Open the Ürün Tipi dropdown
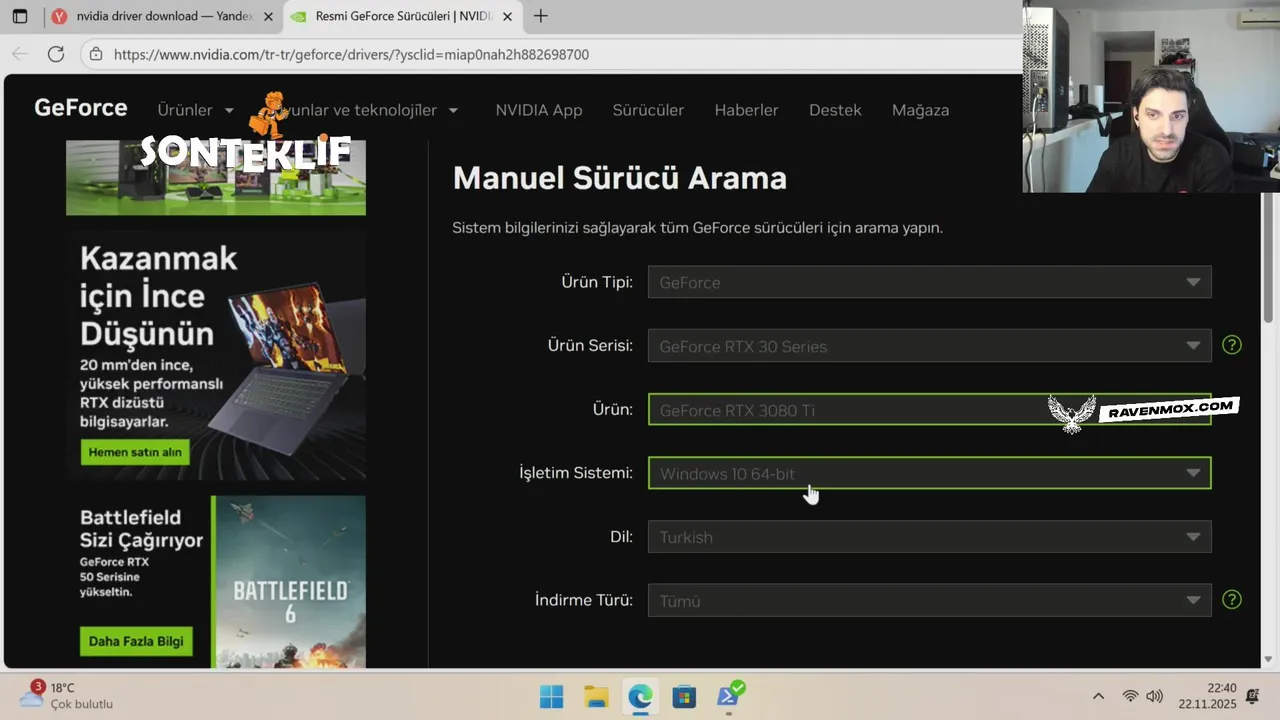The image size is (1280, 720). pyautogui.click(x=929, y=282)
